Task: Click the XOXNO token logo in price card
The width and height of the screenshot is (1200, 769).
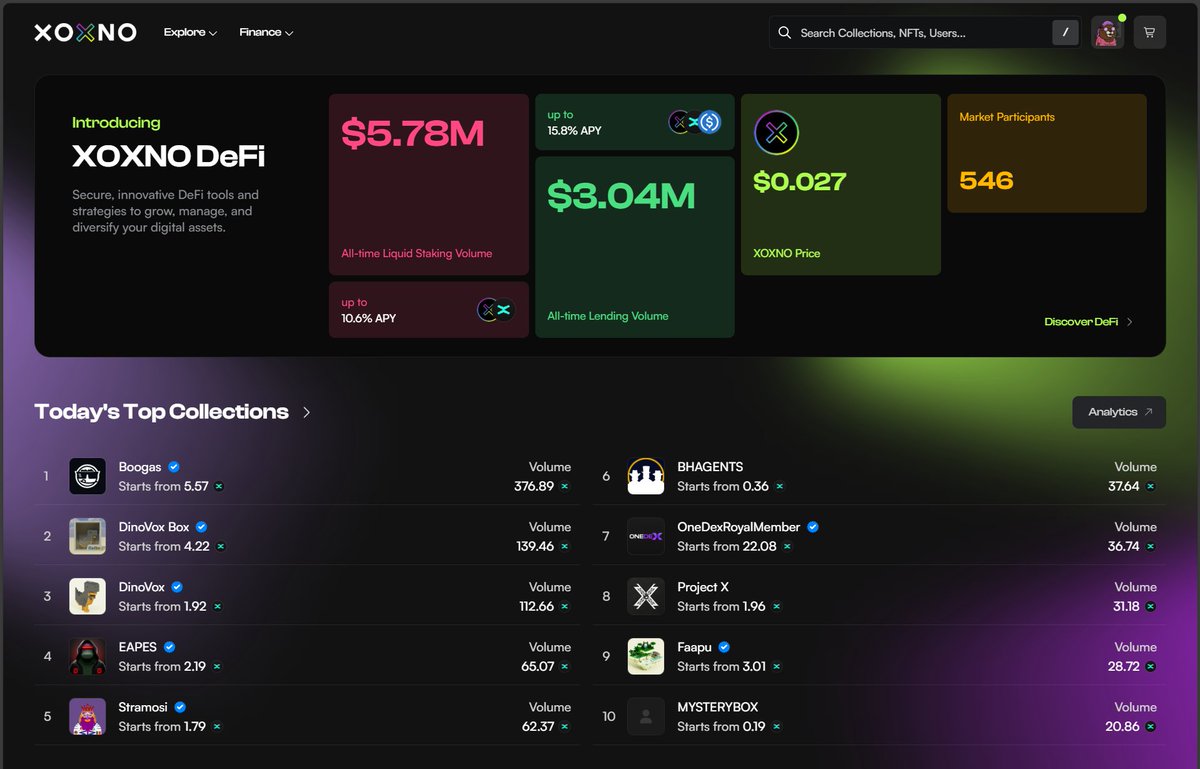Action: tap(776, 133)
